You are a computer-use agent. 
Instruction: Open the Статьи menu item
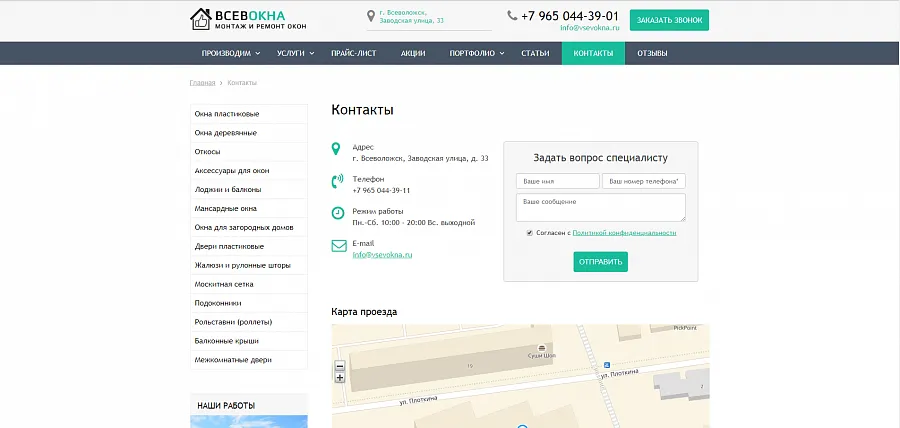point(535,53)
